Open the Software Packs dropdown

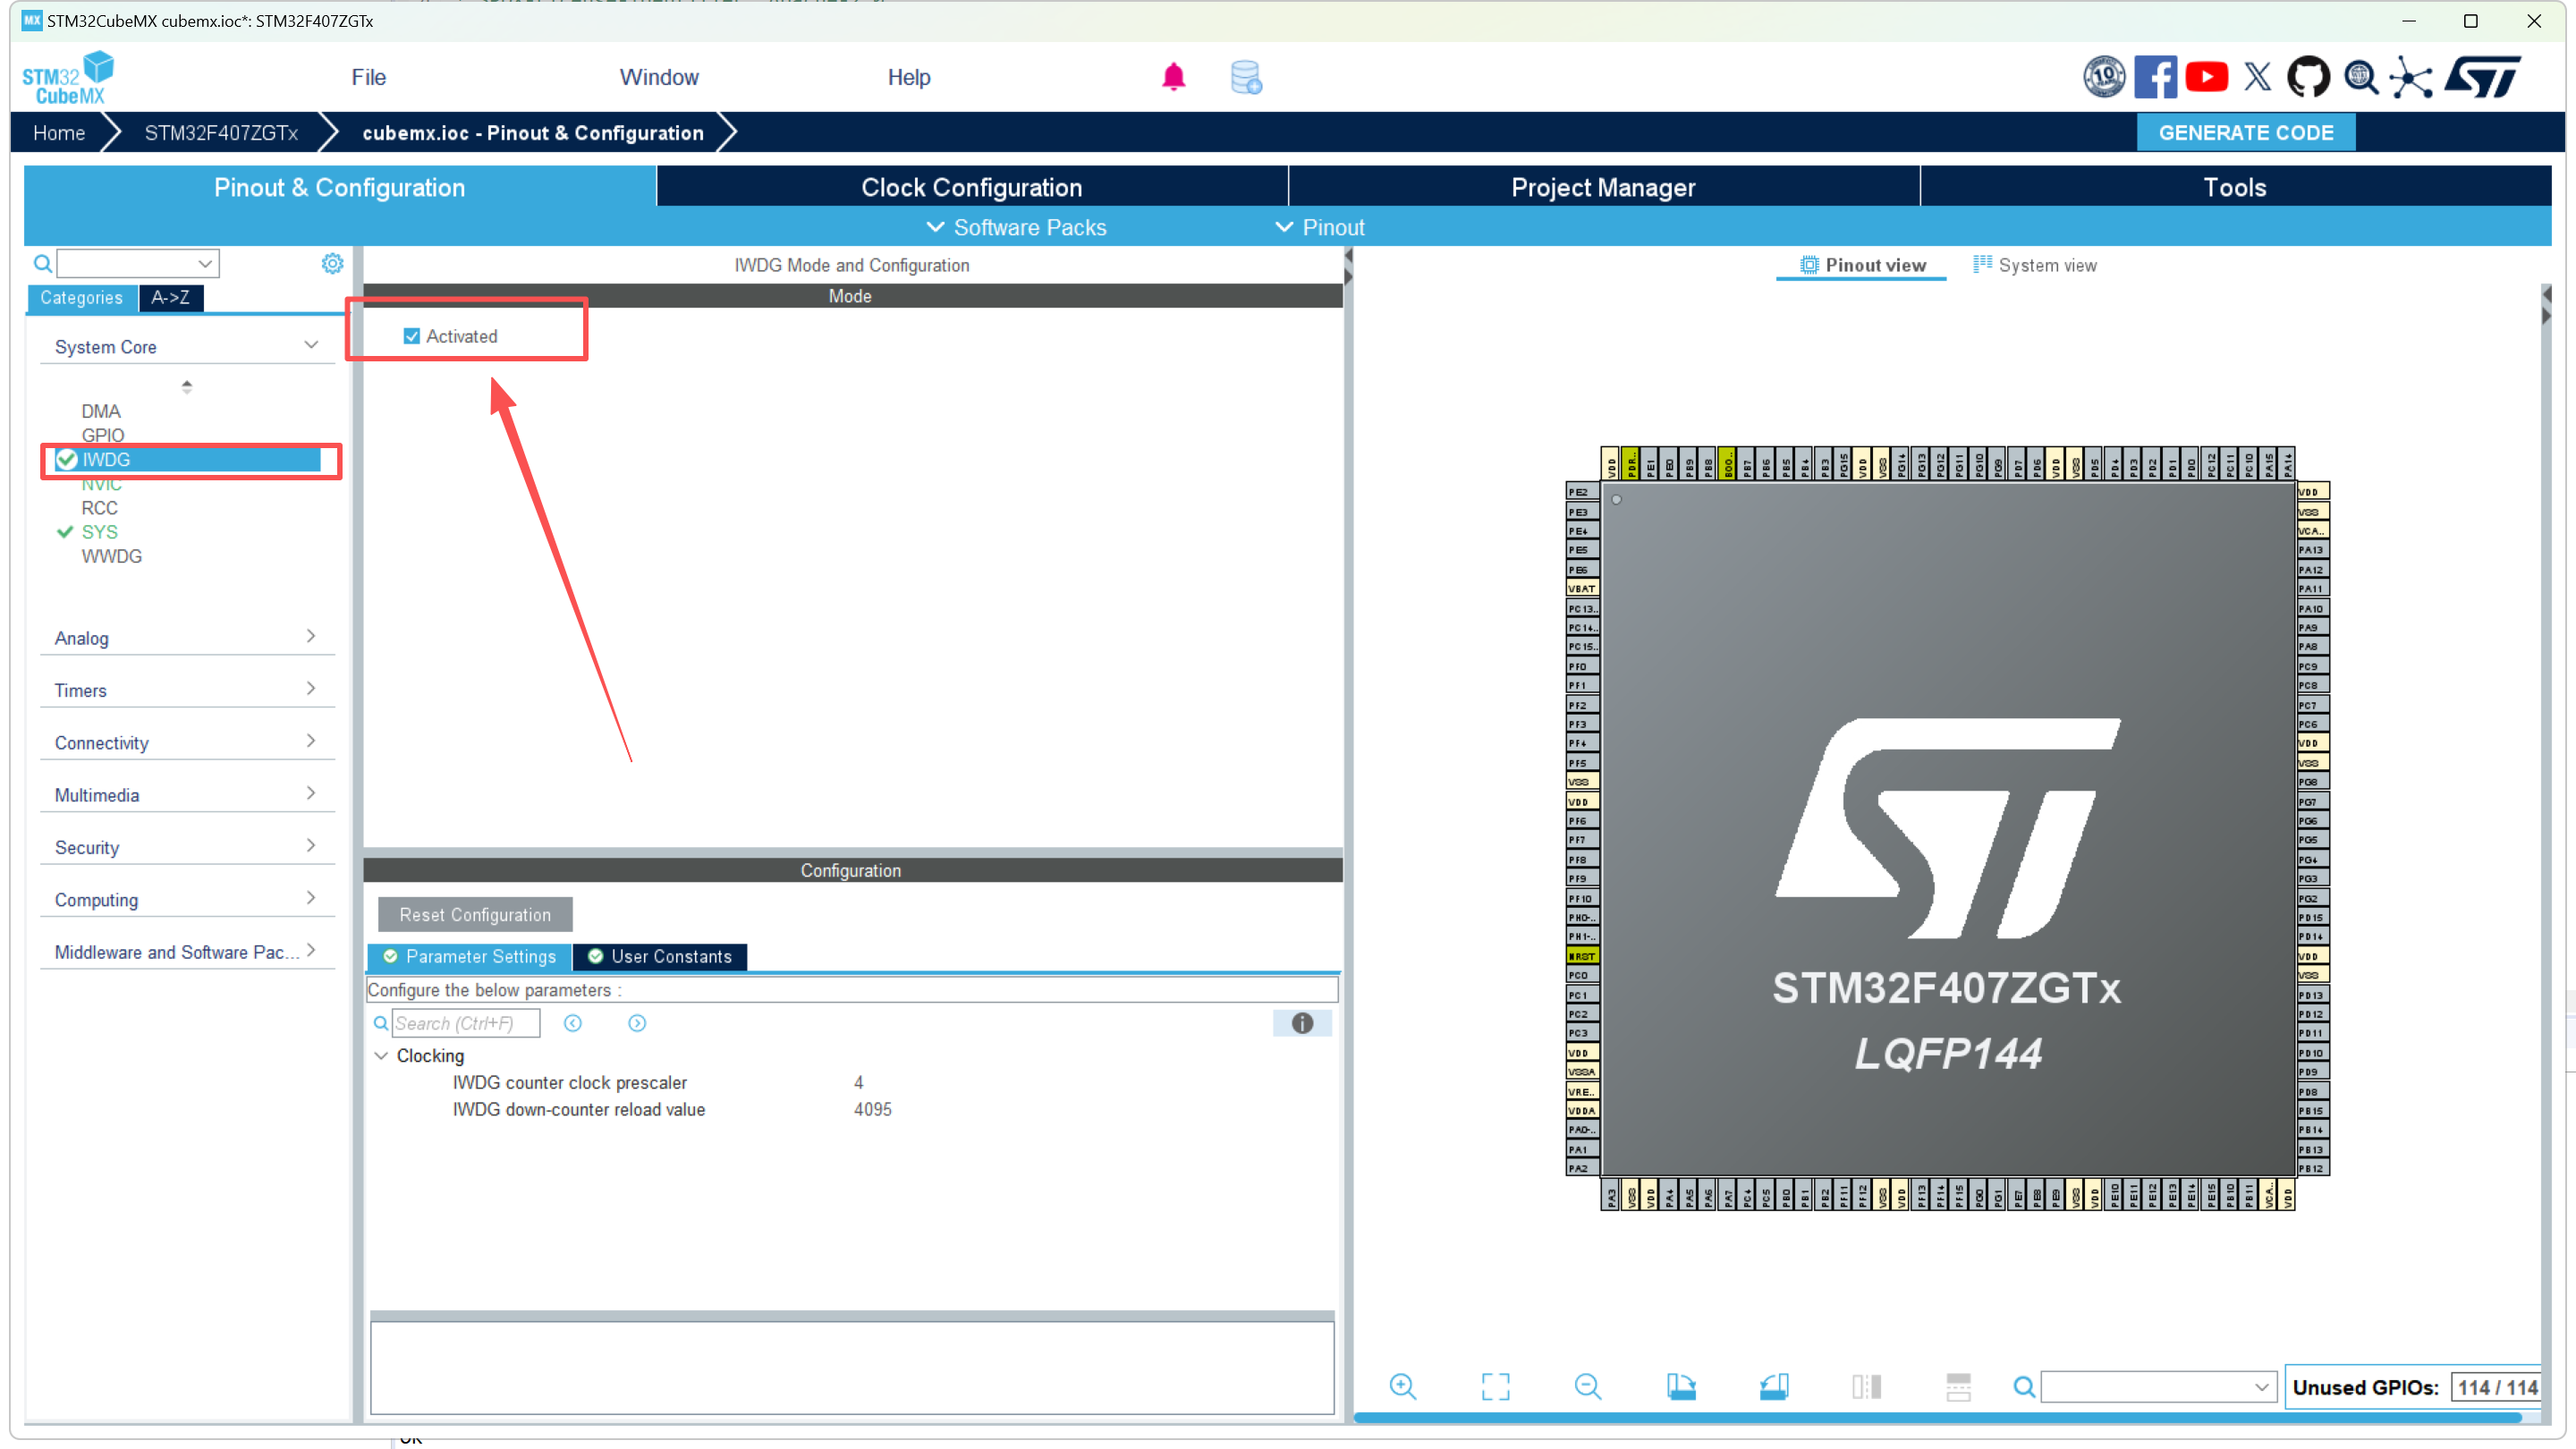click(x=1017, y=227)
